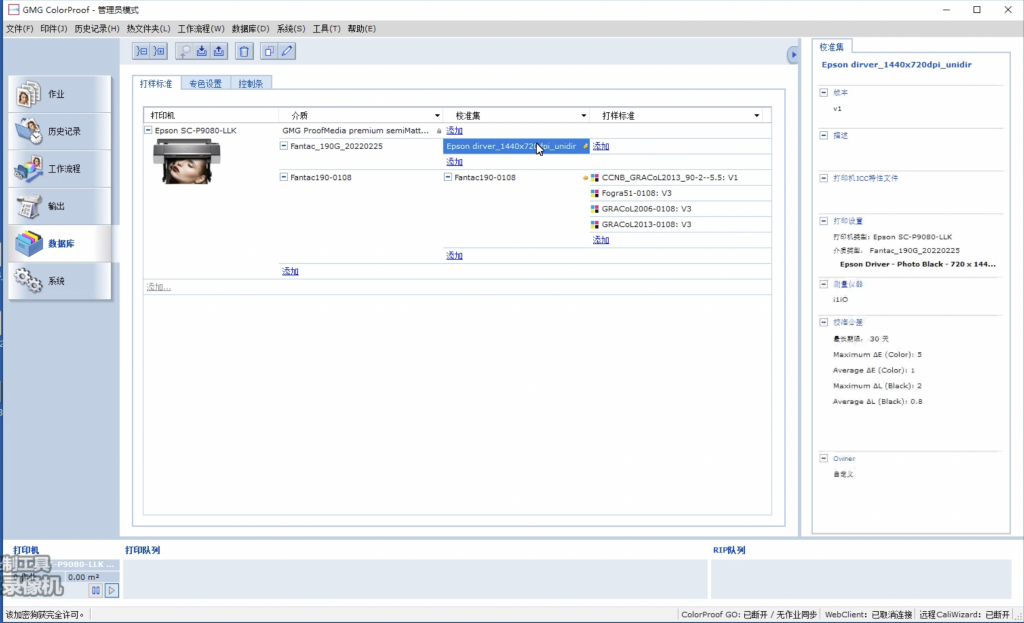
Task: Open the 作业 jobs sidebar section
Action: (59, 94)
